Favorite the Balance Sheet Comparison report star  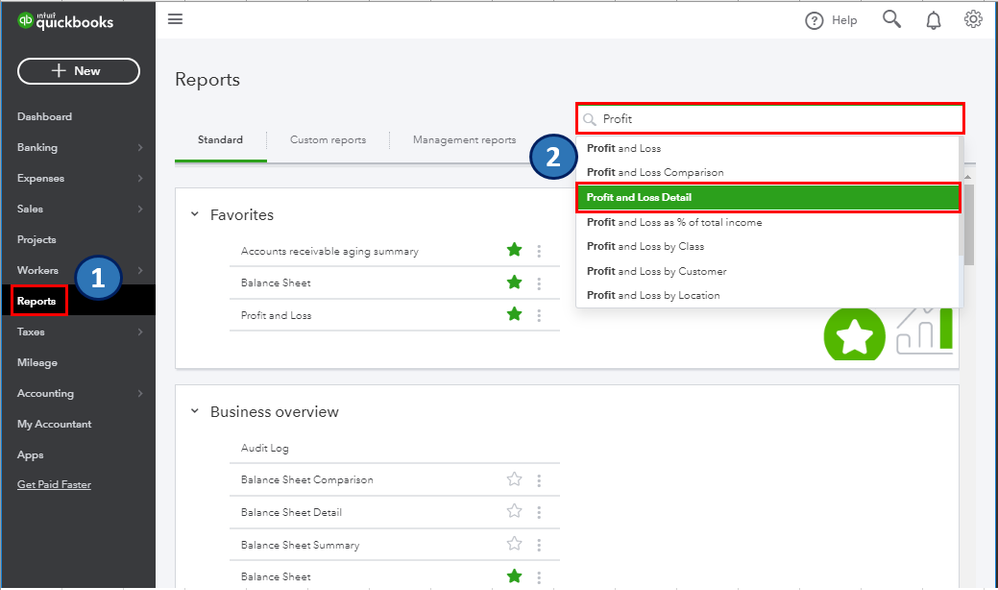(x=514, y=479)
